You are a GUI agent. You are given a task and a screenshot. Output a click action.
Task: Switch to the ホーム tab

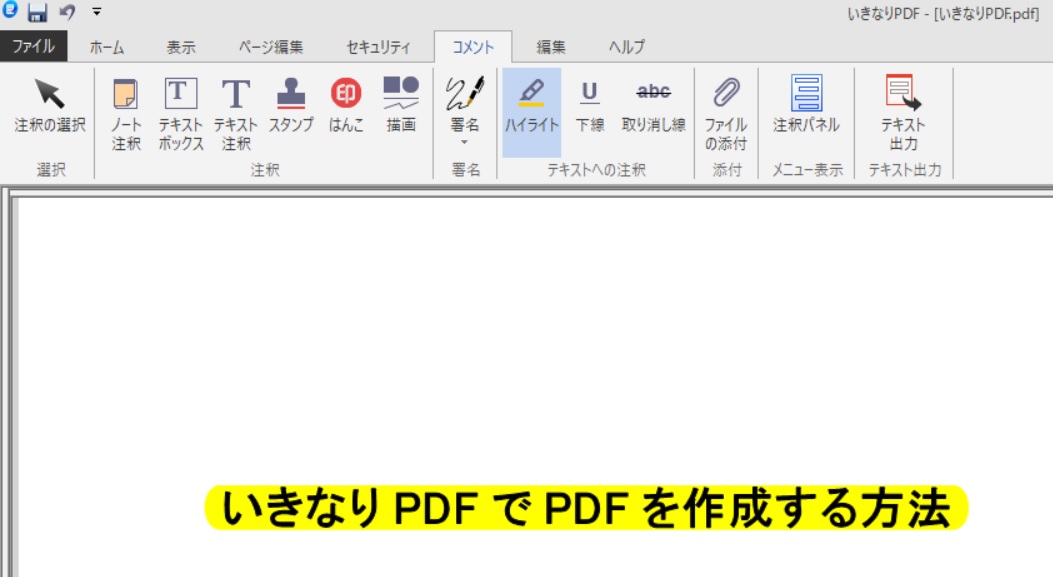coord(107,47)
